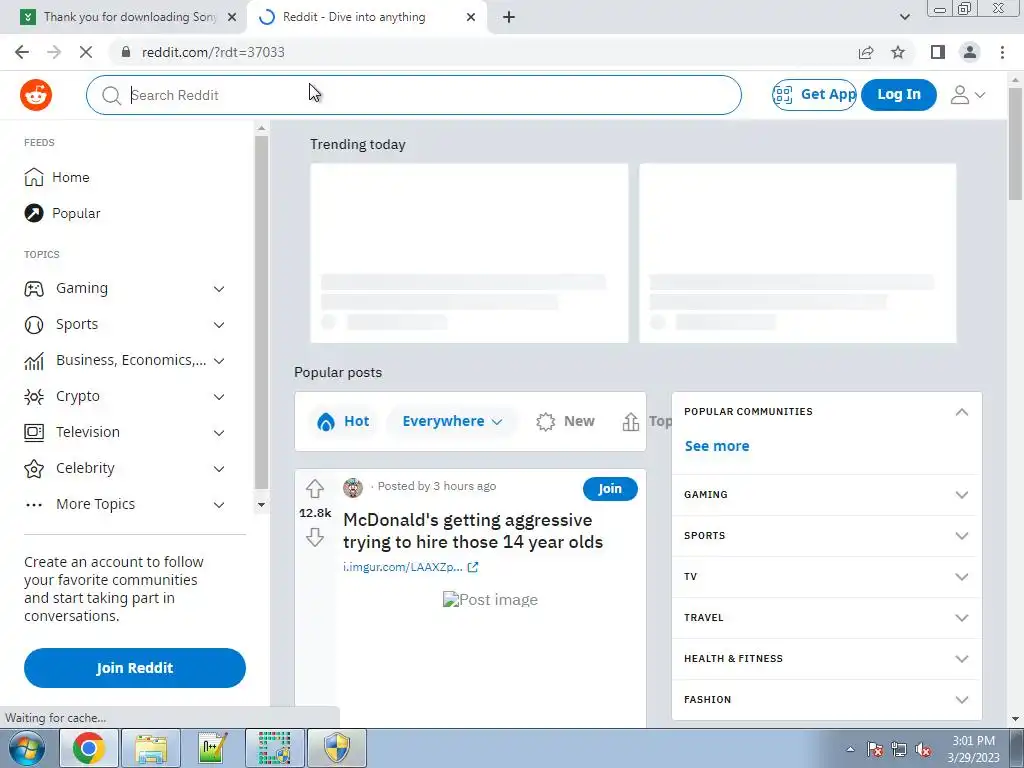Open the user account menu icon
This screenshot has width=1024, height=768.
tap(967, 95)
